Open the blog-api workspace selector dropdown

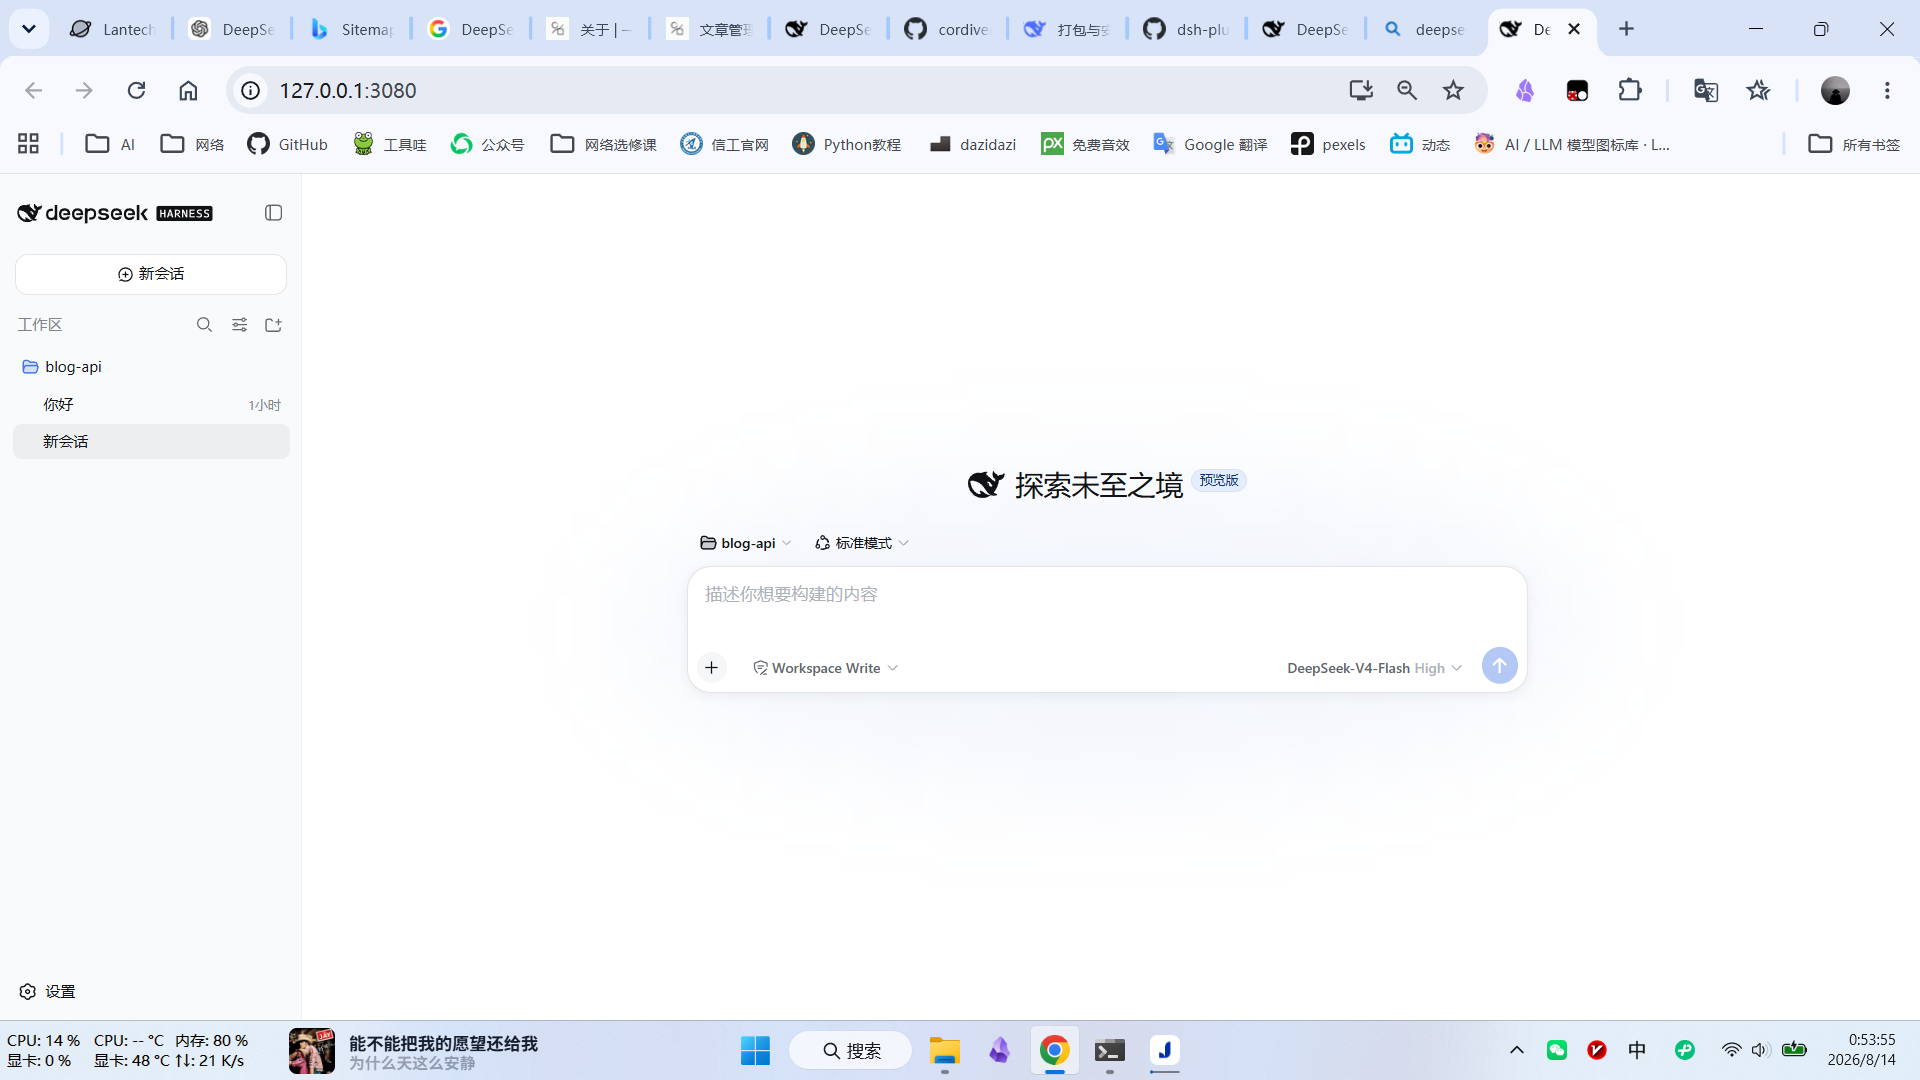(746, 543)
